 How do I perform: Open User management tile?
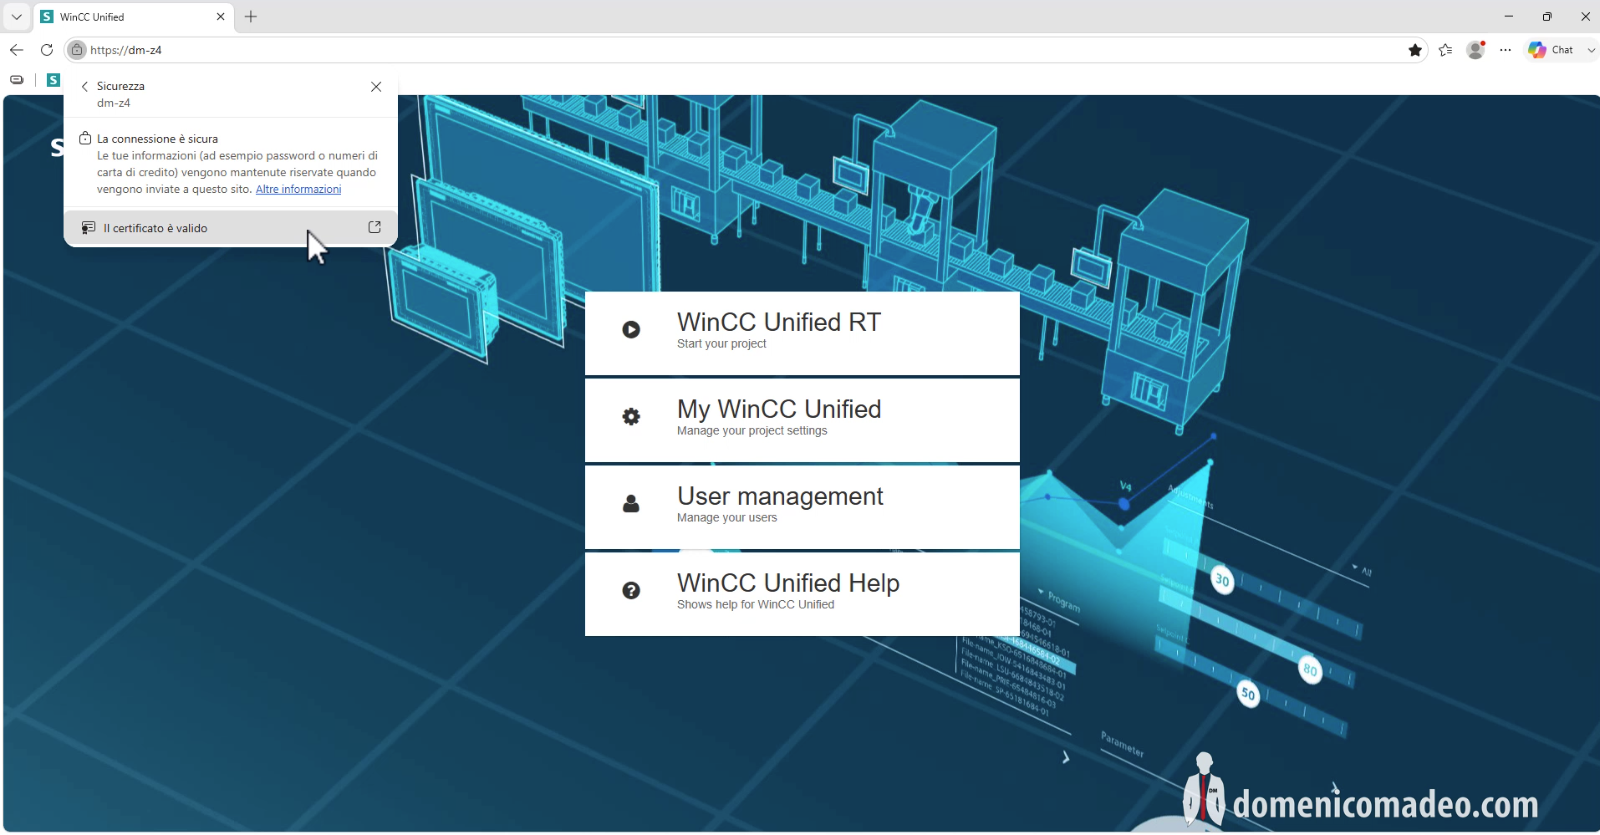pos(802,507)
